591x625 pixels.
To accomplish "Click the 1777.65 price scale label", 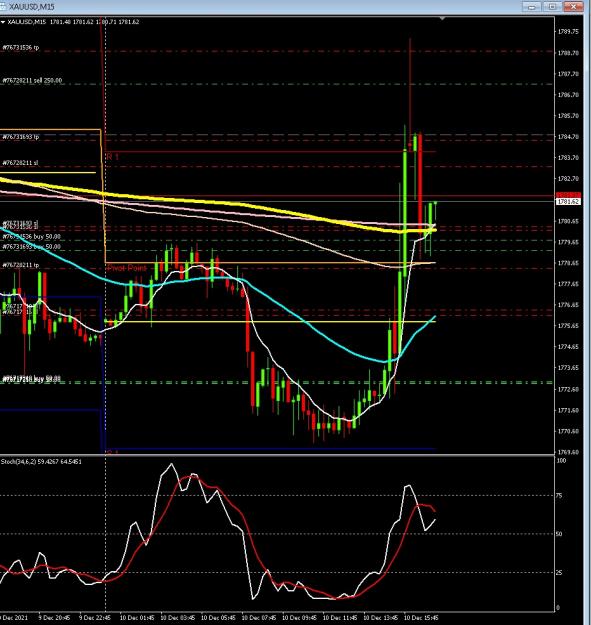I will [568, 284].
